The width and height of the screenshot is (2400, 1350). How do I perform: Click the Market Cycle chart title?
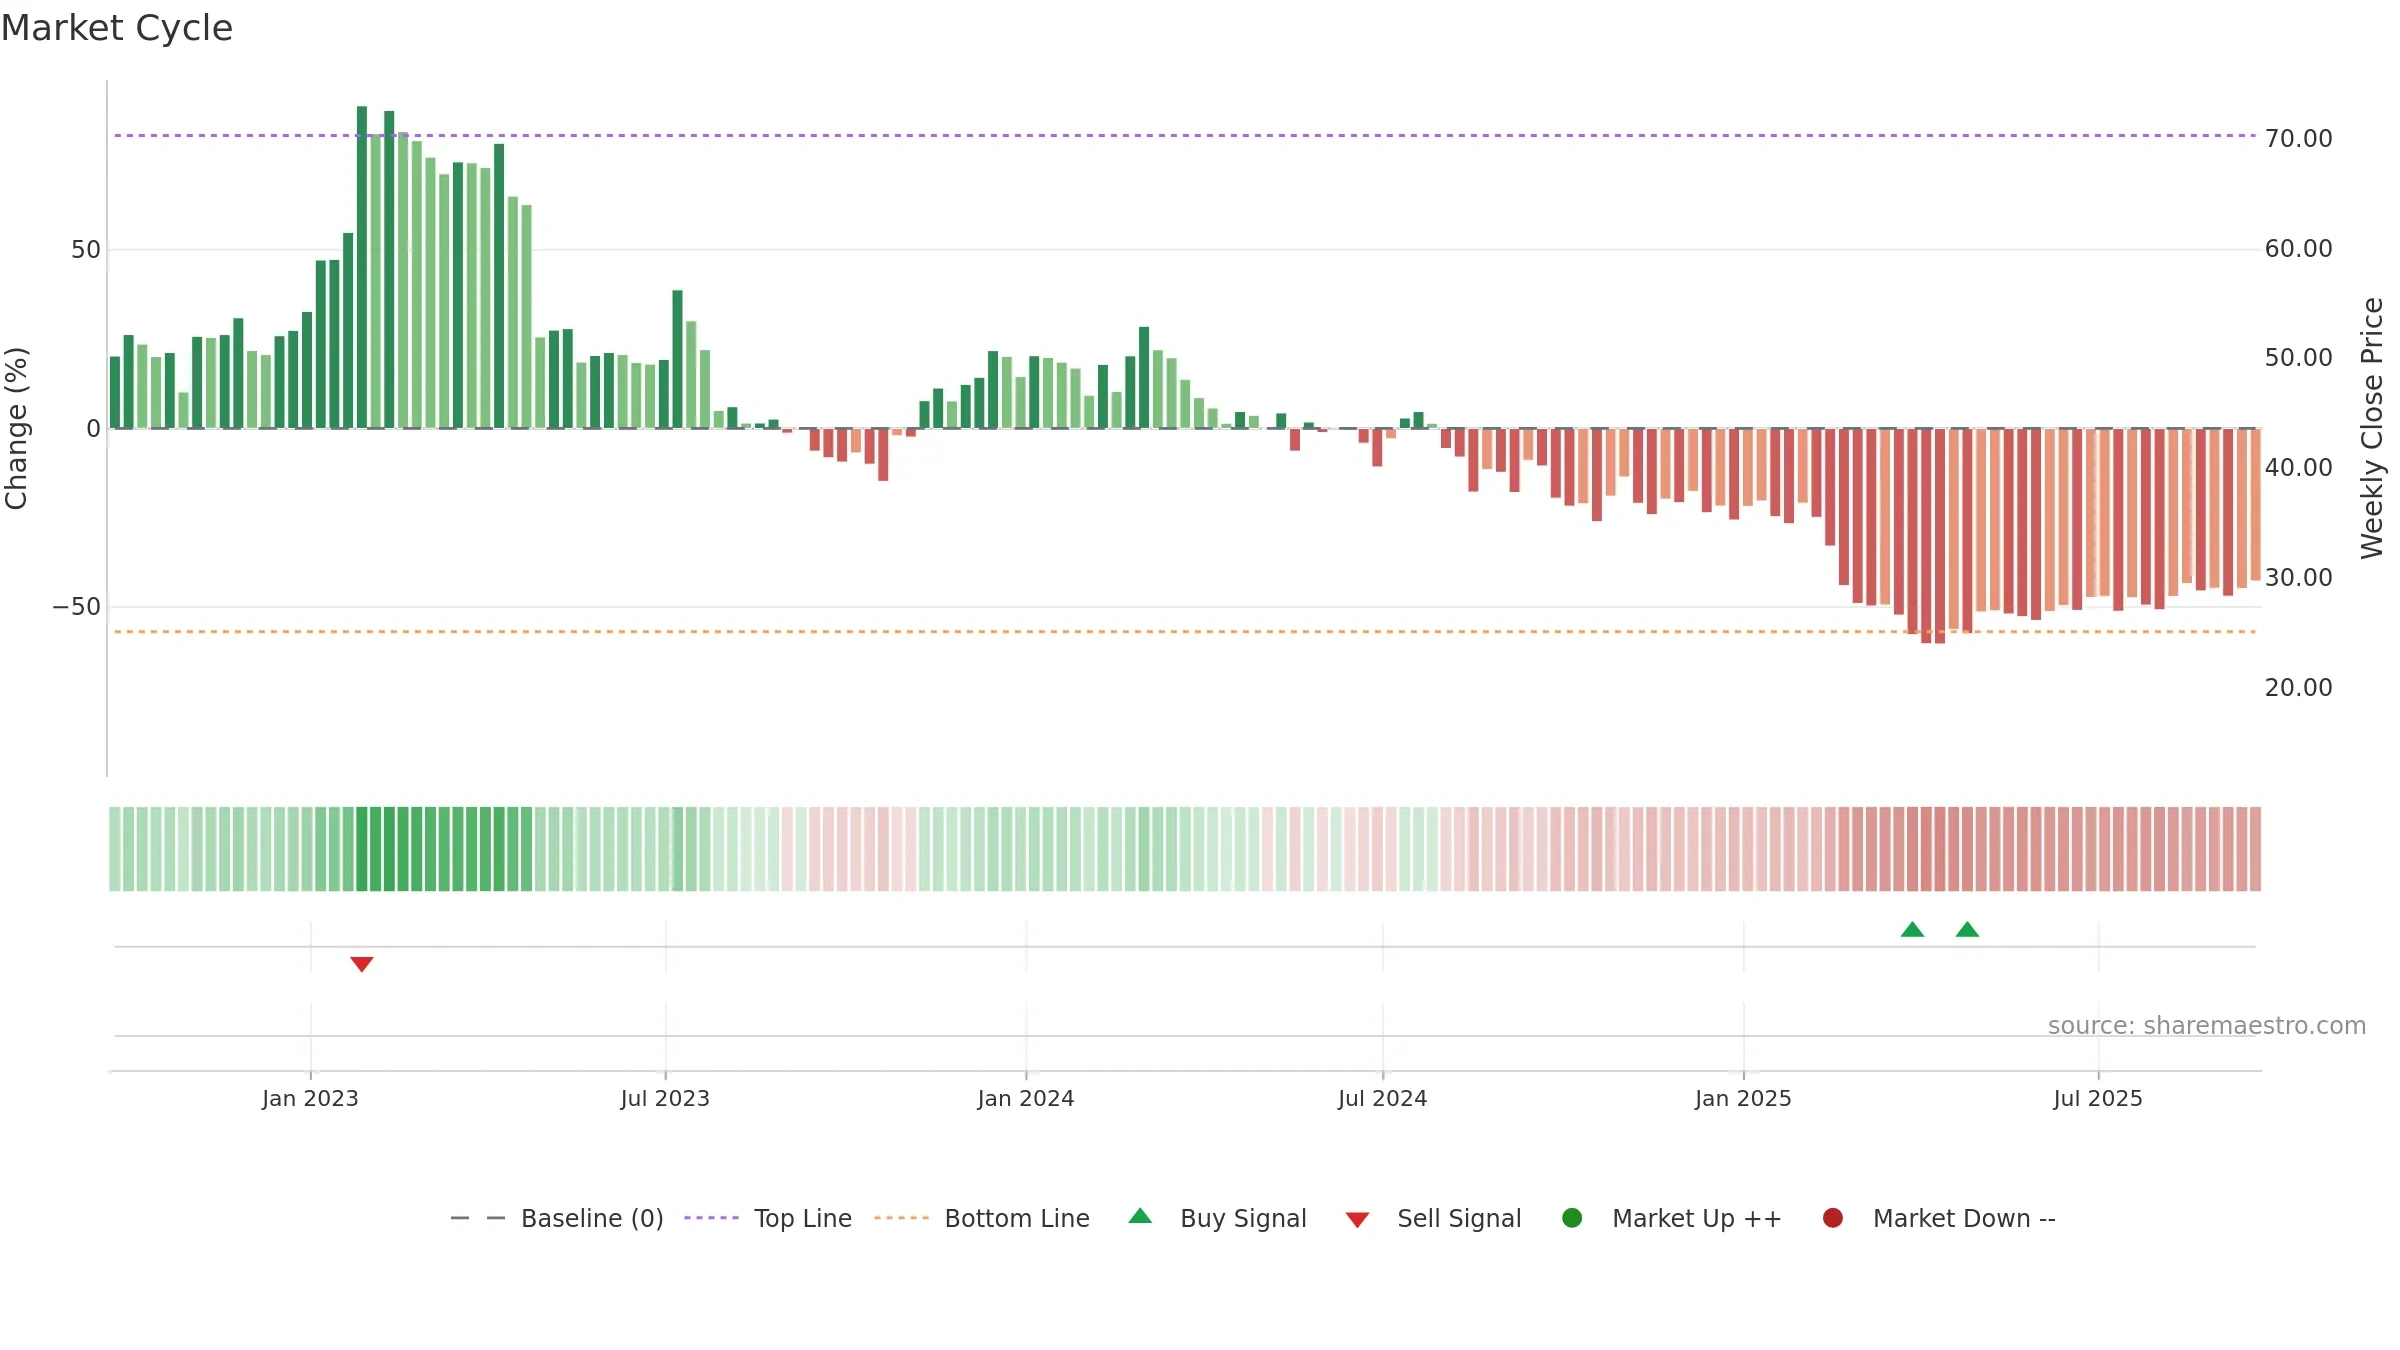pyautogui.click(x=117, y=28)
